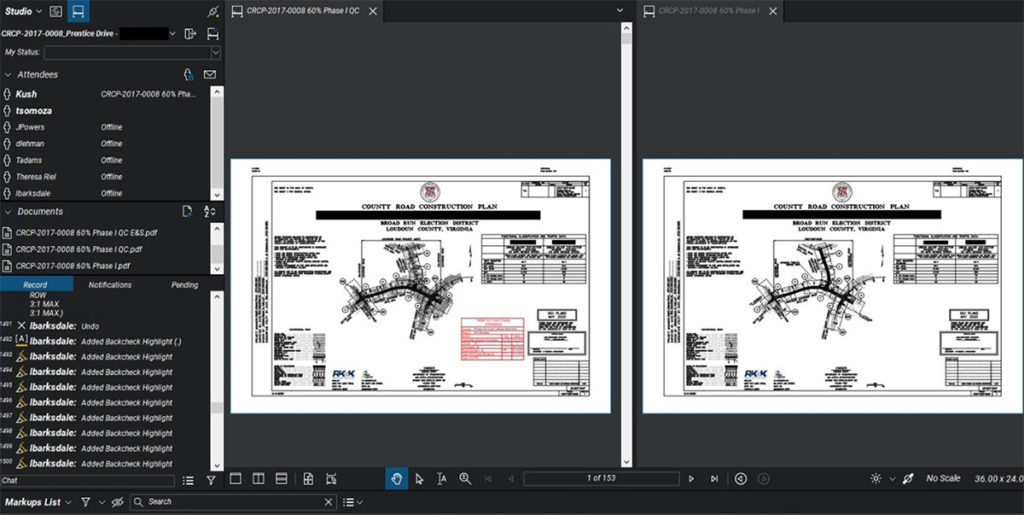Screen dimensions: 1024x515
Task: Click the record list icon next to Chat
Action: click(188, 480)
